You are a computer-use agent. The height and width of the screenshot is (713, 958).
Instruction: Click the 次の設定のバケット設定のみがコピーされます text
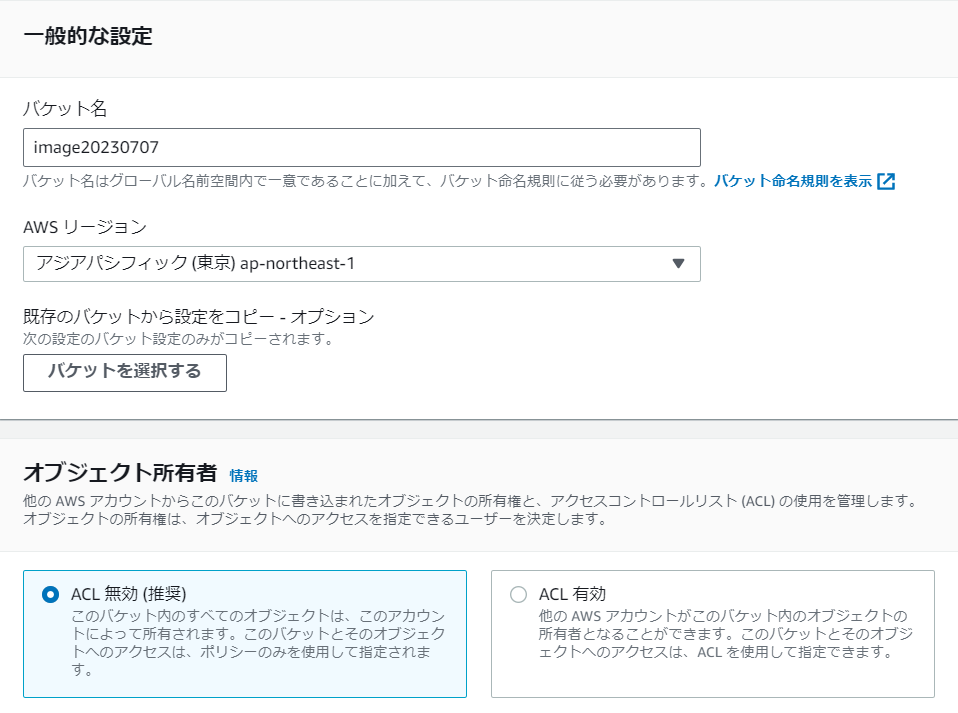[x=178, y=338]
